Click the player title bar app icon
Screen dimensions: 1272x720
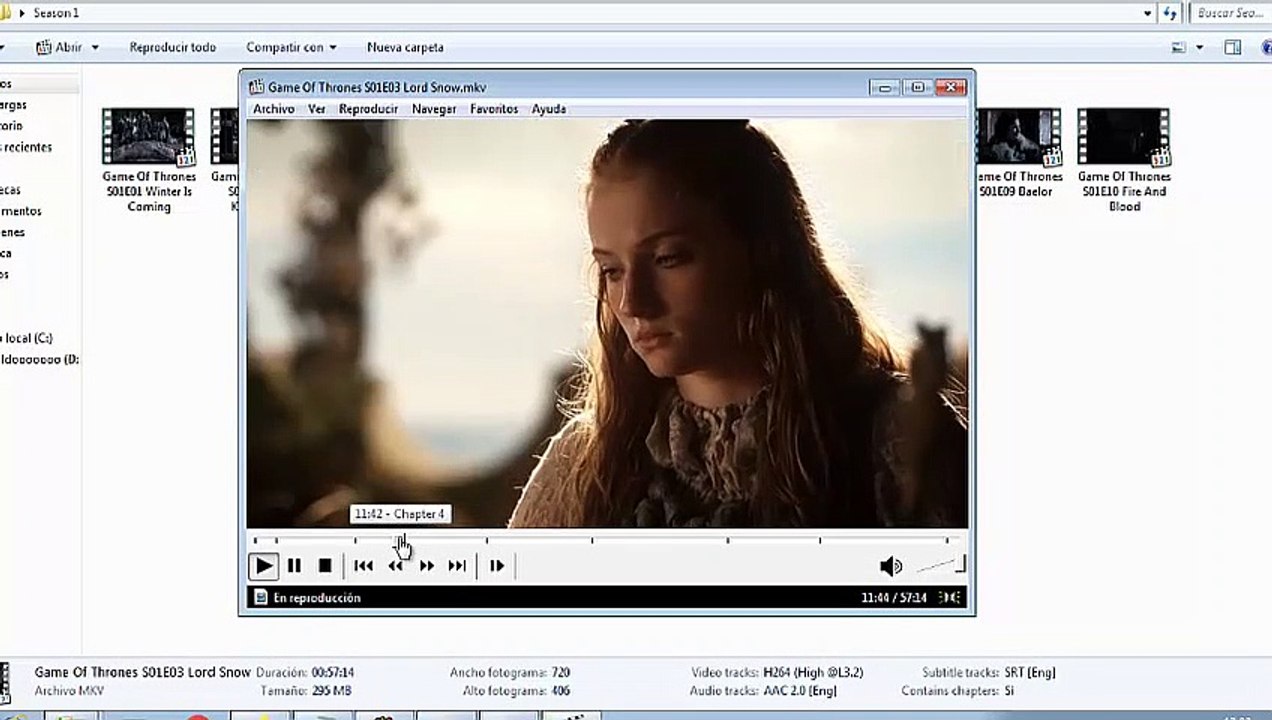pos(256,87)
